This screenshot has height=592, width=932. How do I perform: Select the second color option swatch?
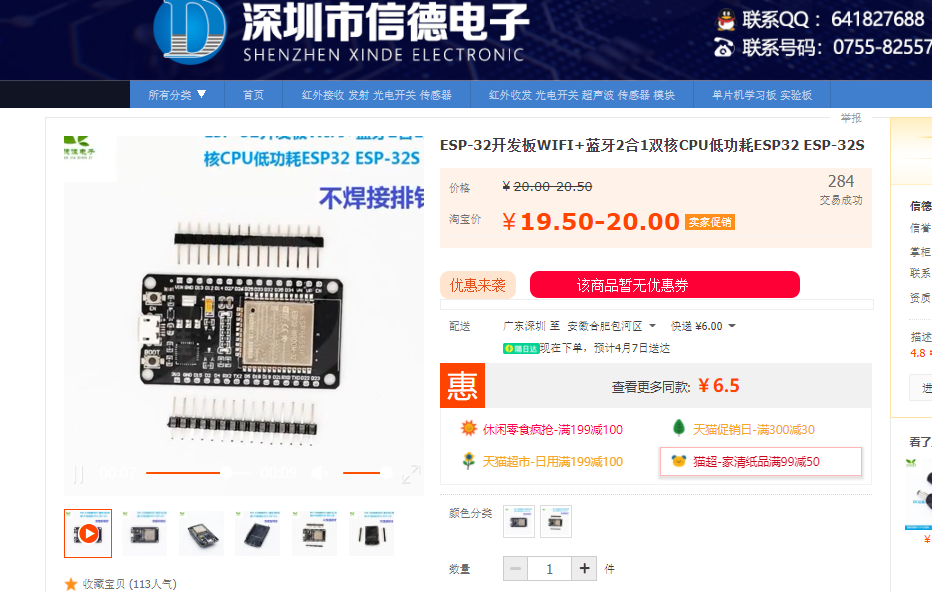(556, 521)
